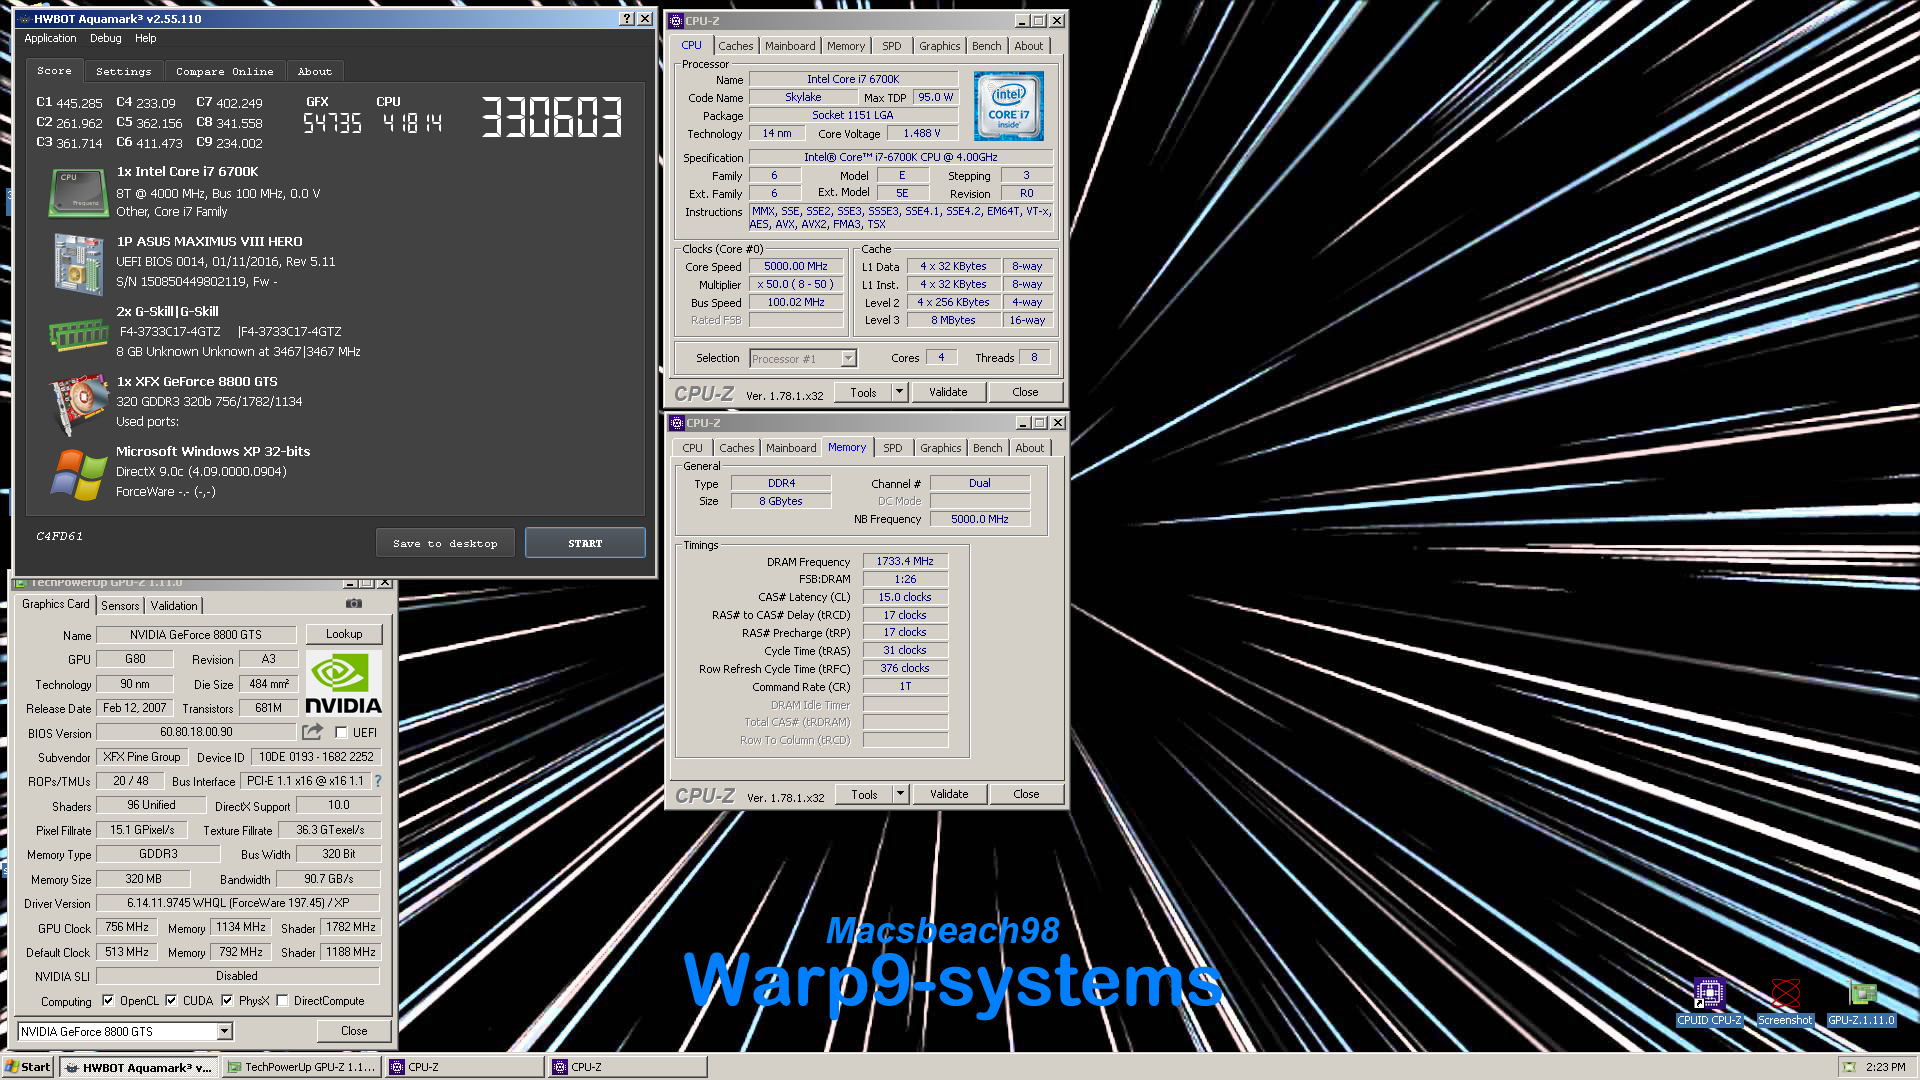This screenshot has width=1920, height=1080.
Task: Switch to Validation tab in GPU-Z
Action: click(174, 606)
